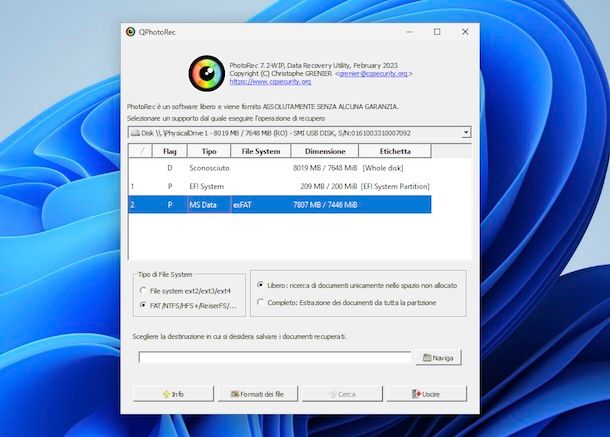Click the 8019 MB / 7648 MiB cell

325,168
